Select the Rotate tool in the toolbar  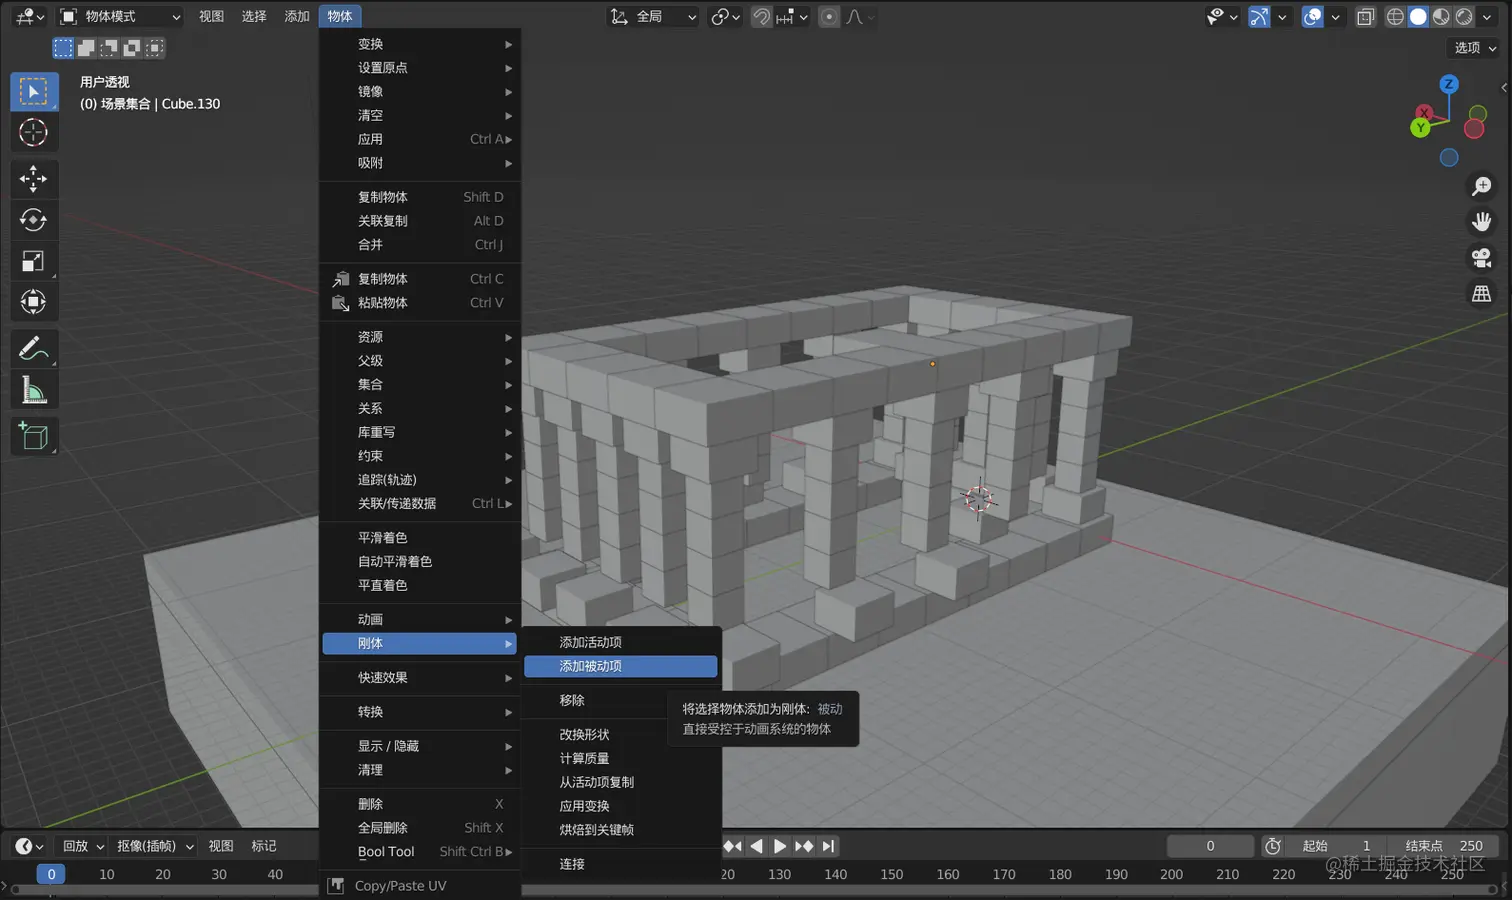(34, 220)
